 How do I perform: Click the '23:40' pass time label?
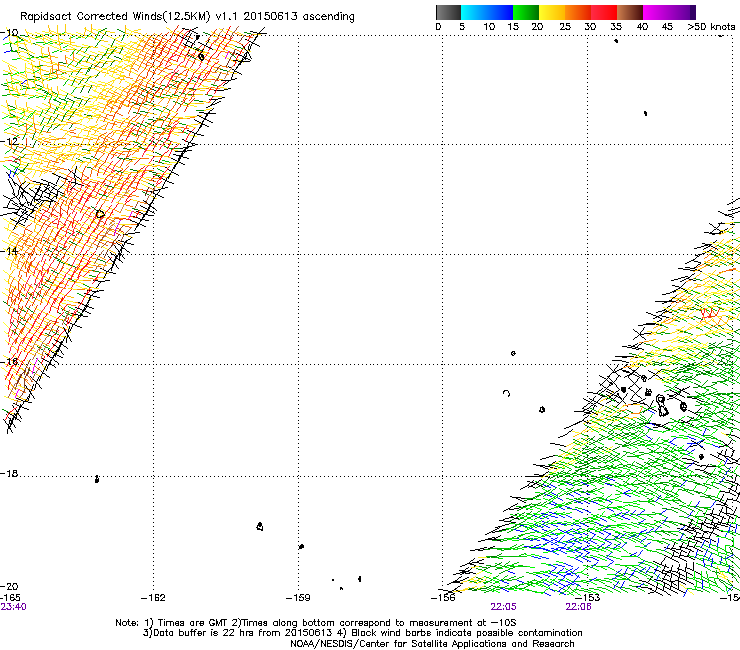14,607
